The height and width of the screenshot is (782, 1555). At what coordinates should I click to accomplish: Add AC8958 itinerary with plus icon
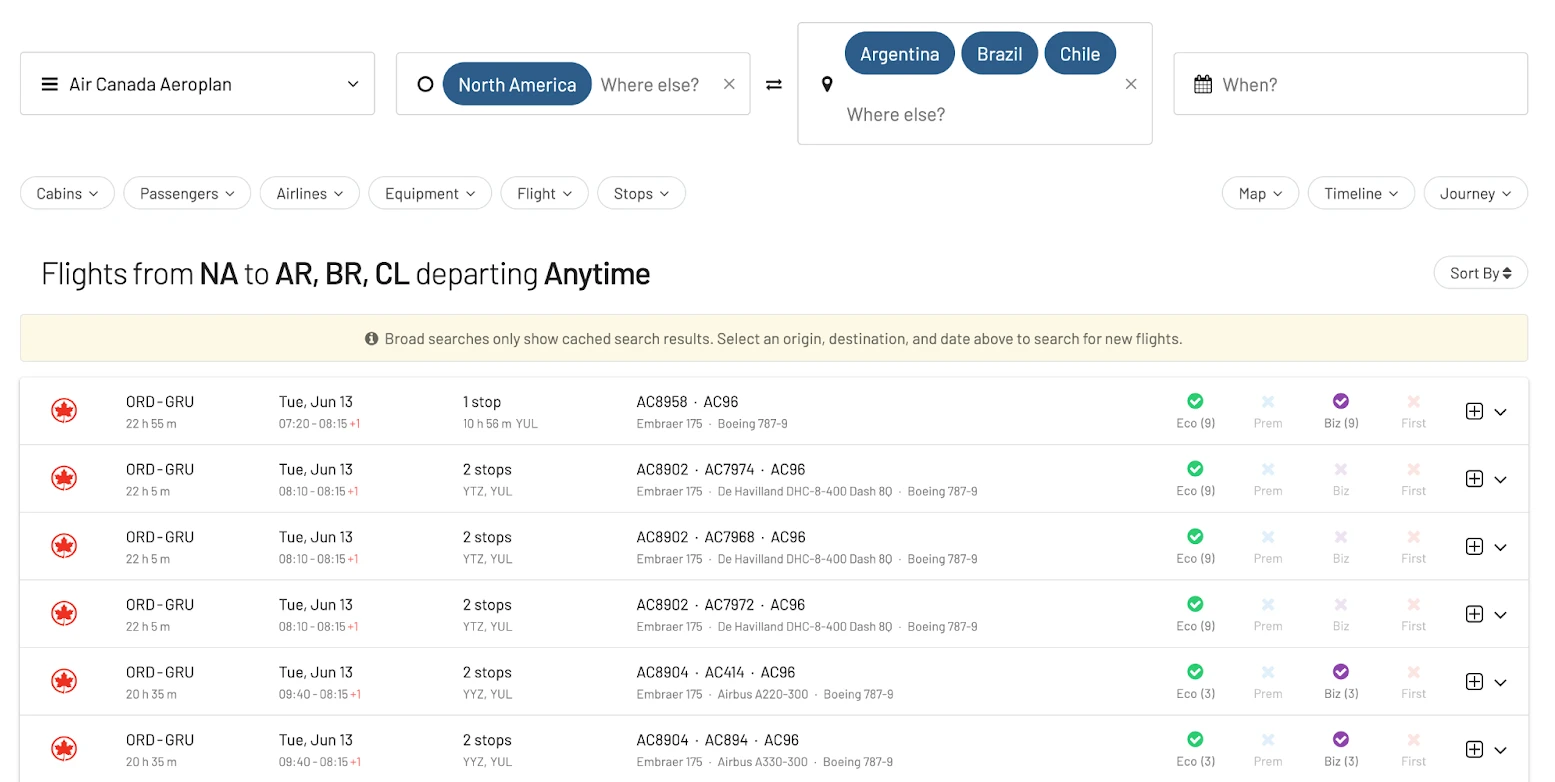point(1474,411)
